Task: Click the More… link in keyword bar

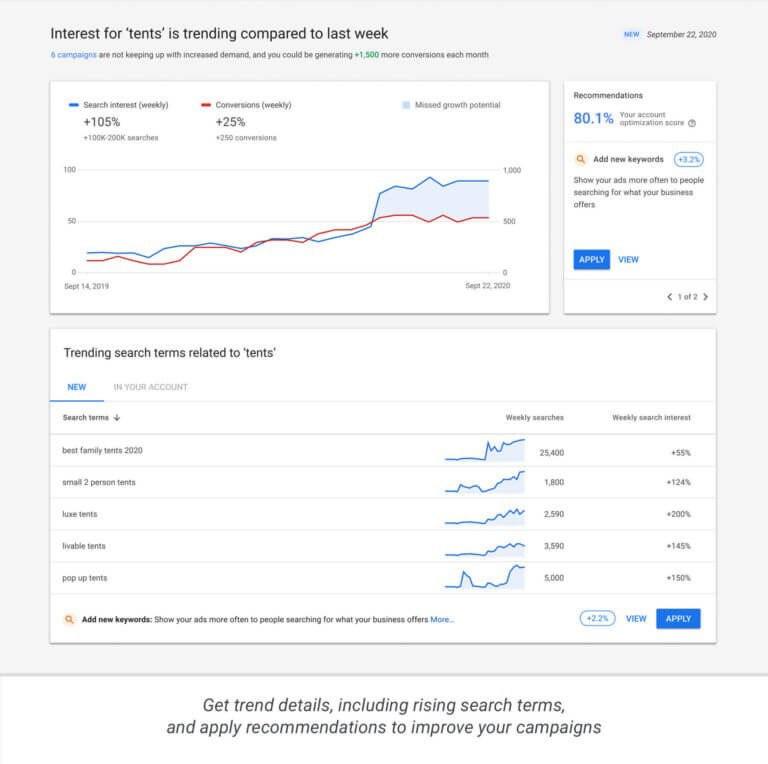Action: 442,619
